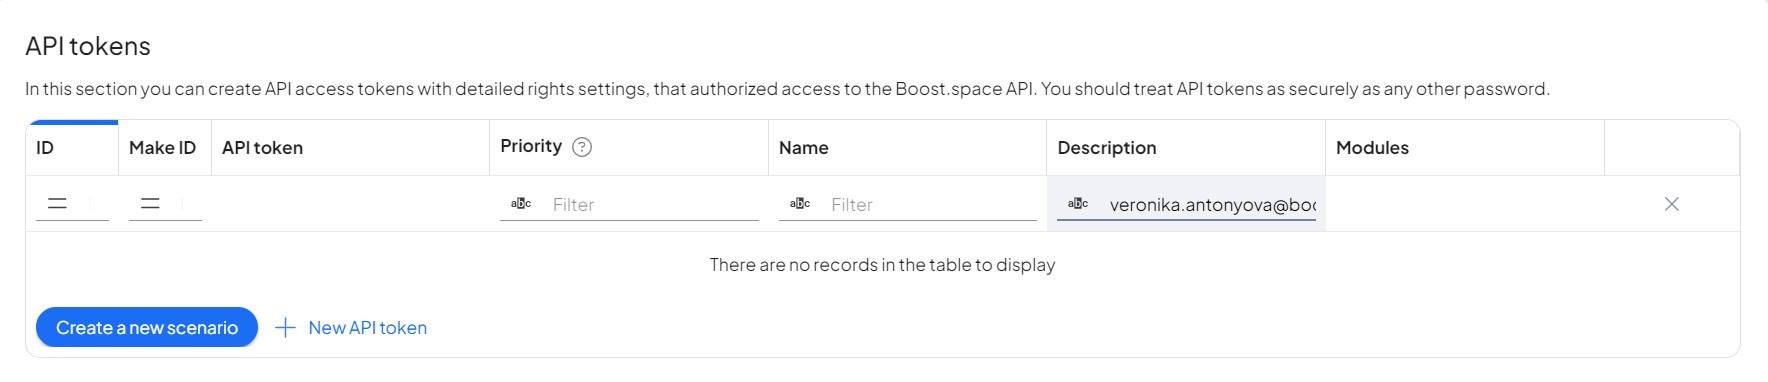Image resolution: width=1768 pixels, height=382 pixels.
Task: Sort the table by ID column header
Action: pyautogui.click(x=72, y=148)
